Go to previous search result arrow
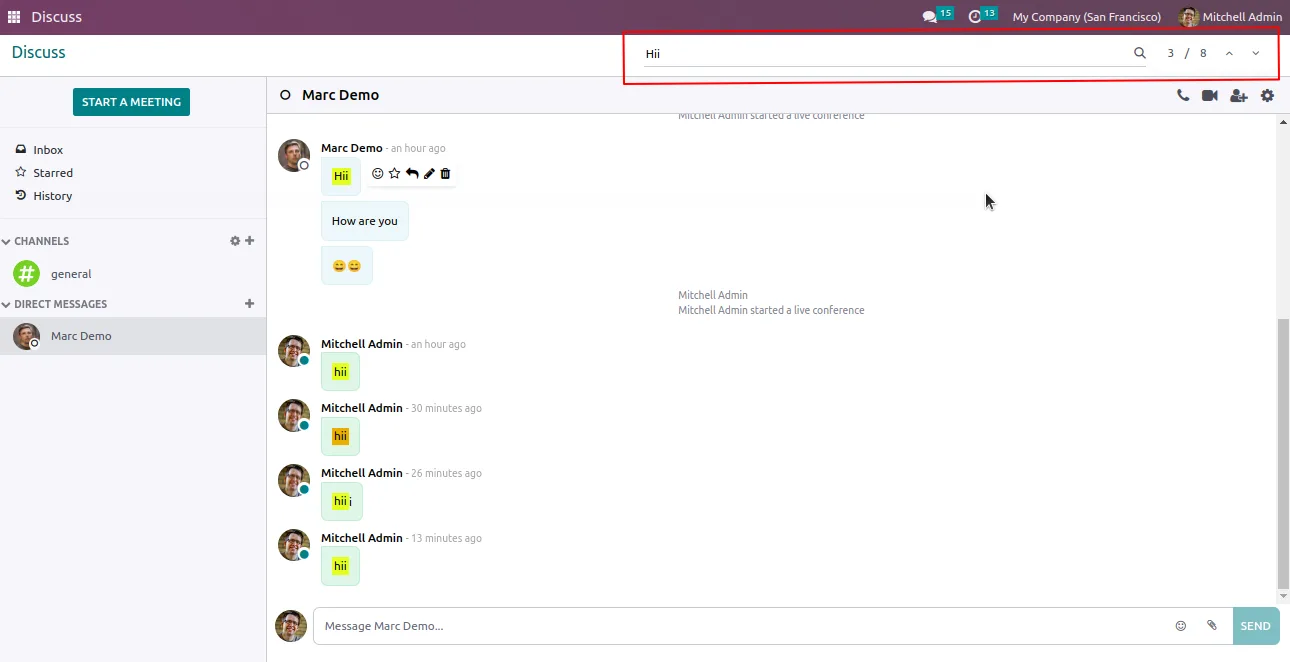 click(x=1229, y=53)
